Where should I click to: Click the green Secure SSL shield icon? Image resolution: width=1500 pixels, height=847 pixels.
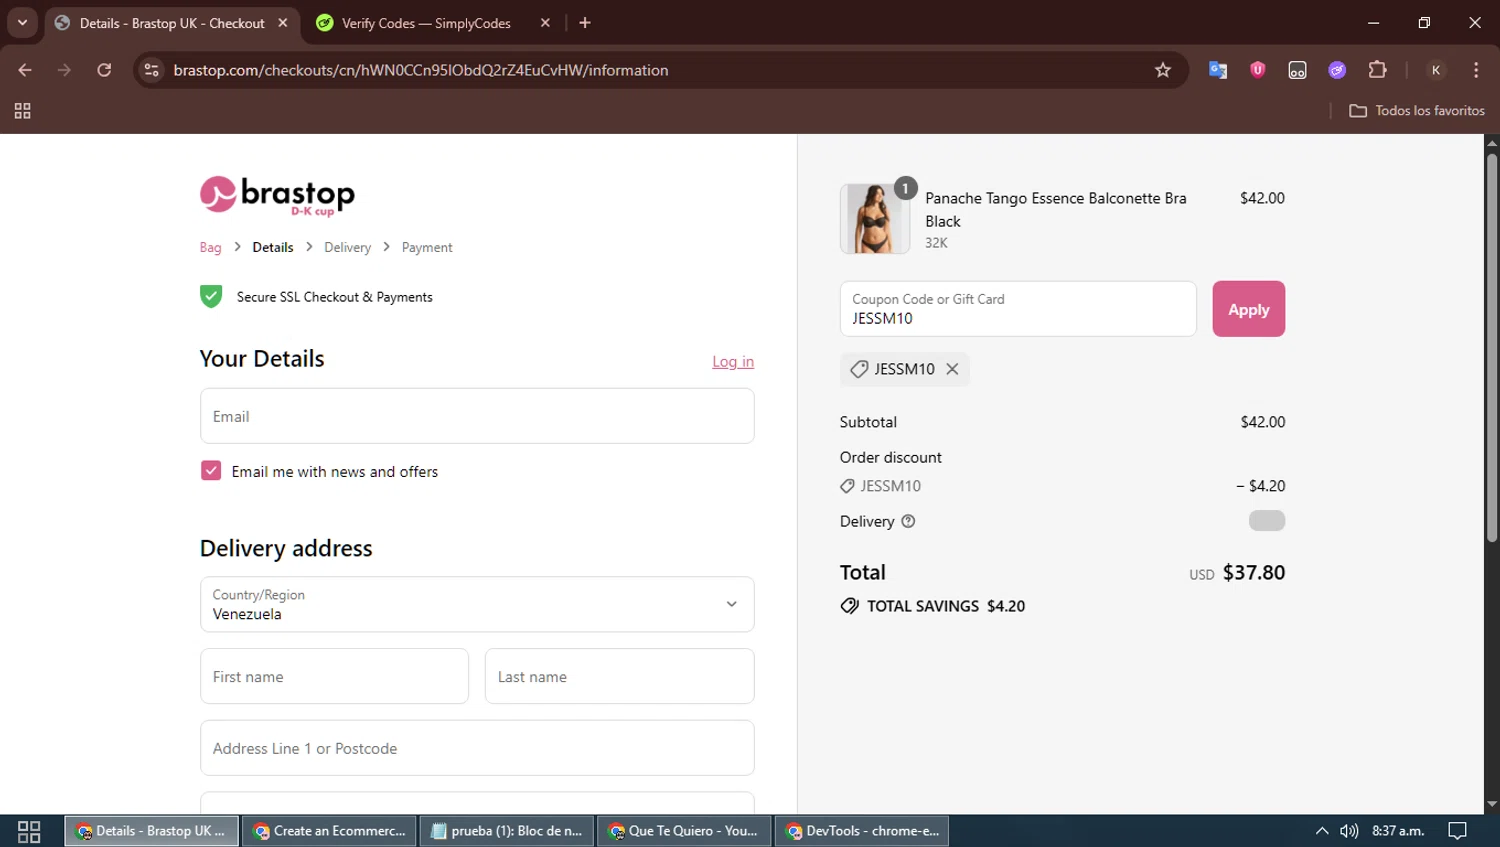pyautogui.click(x=211, y=296)
